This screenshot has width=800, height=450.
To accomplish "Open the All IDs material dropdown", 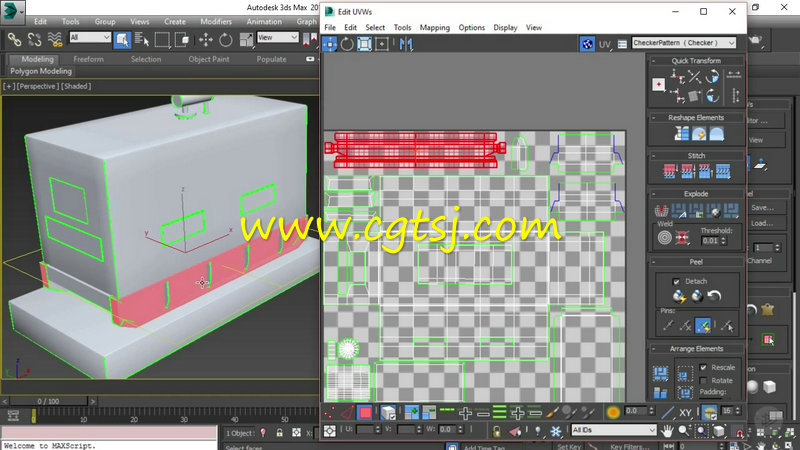I will pyautogui.click(x=613, y=430).
